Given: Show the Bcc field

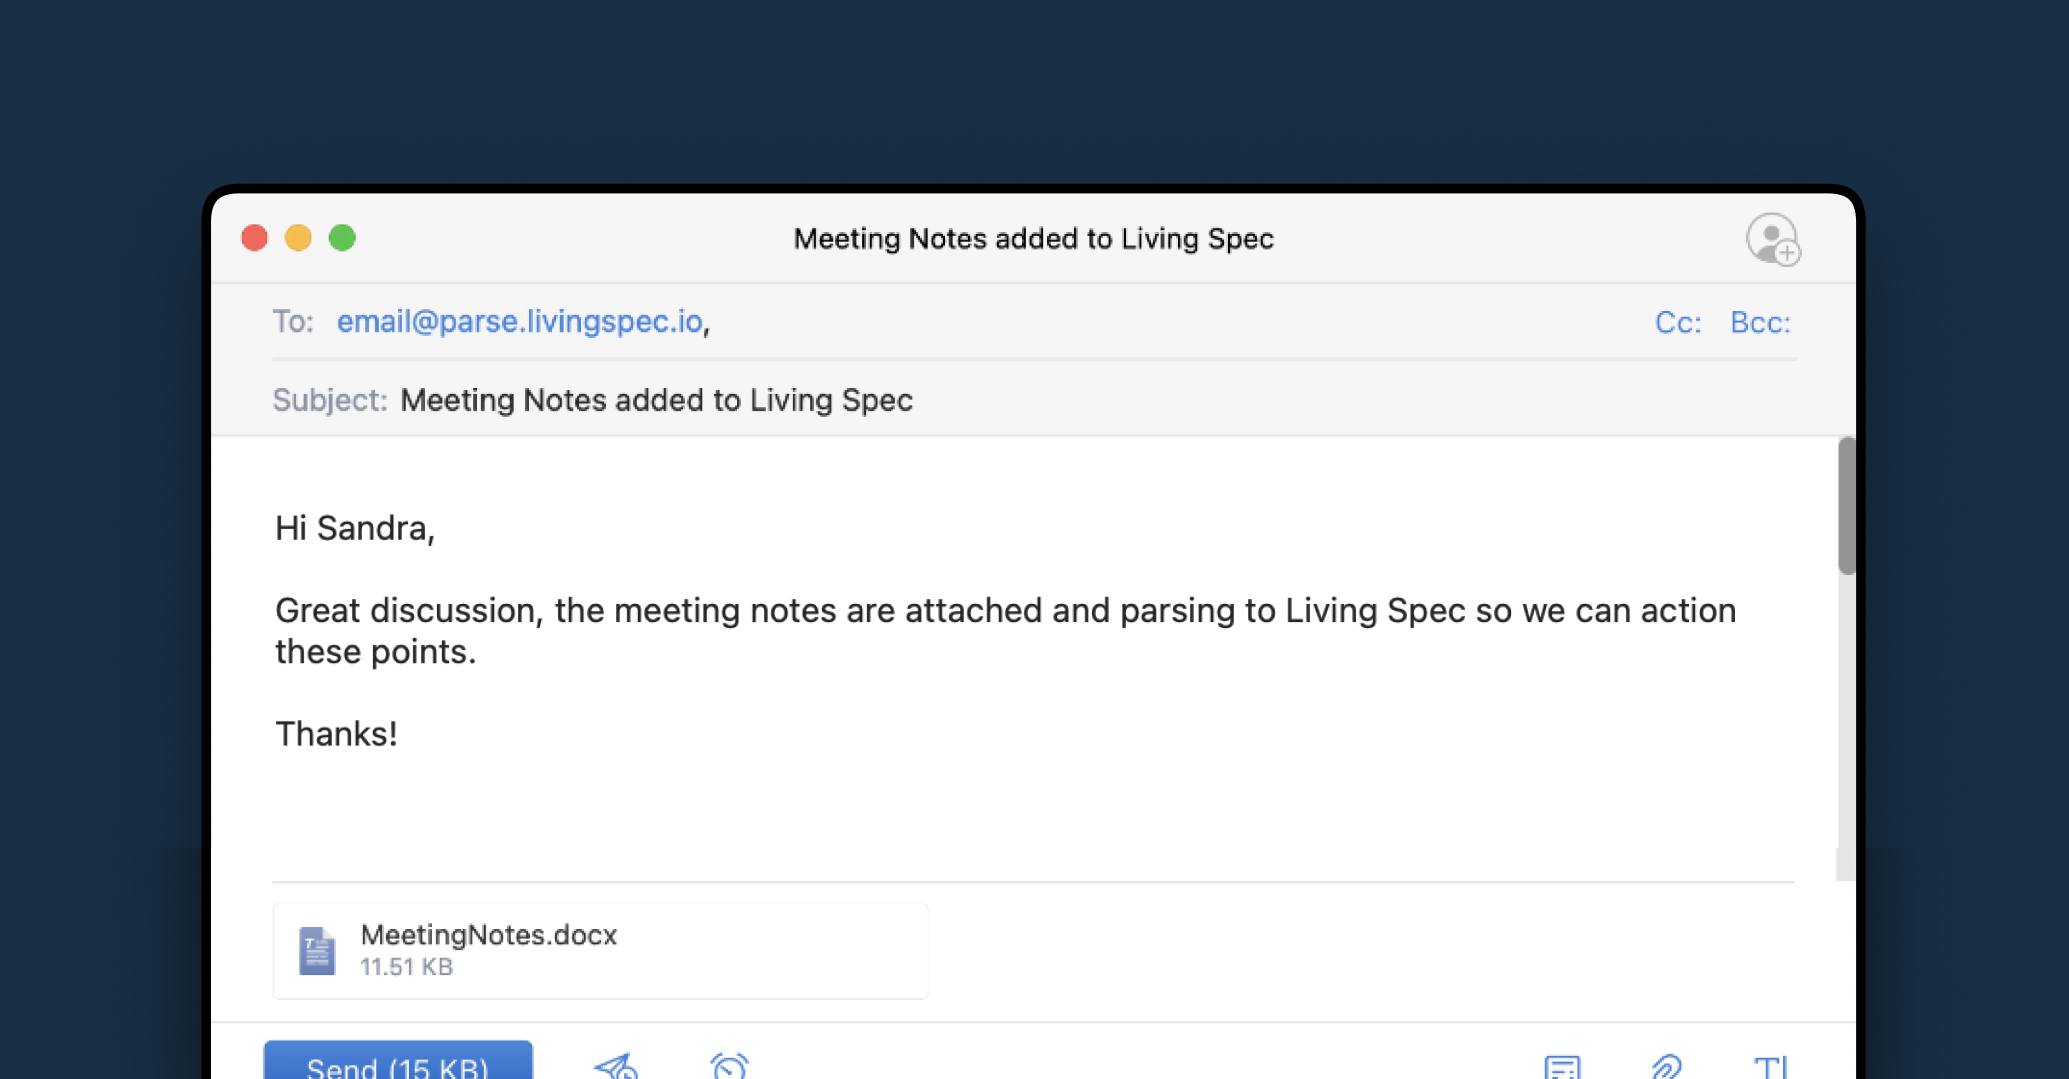Looking at the screenshot, I should pyautogui.click(x=1760, y=323).
